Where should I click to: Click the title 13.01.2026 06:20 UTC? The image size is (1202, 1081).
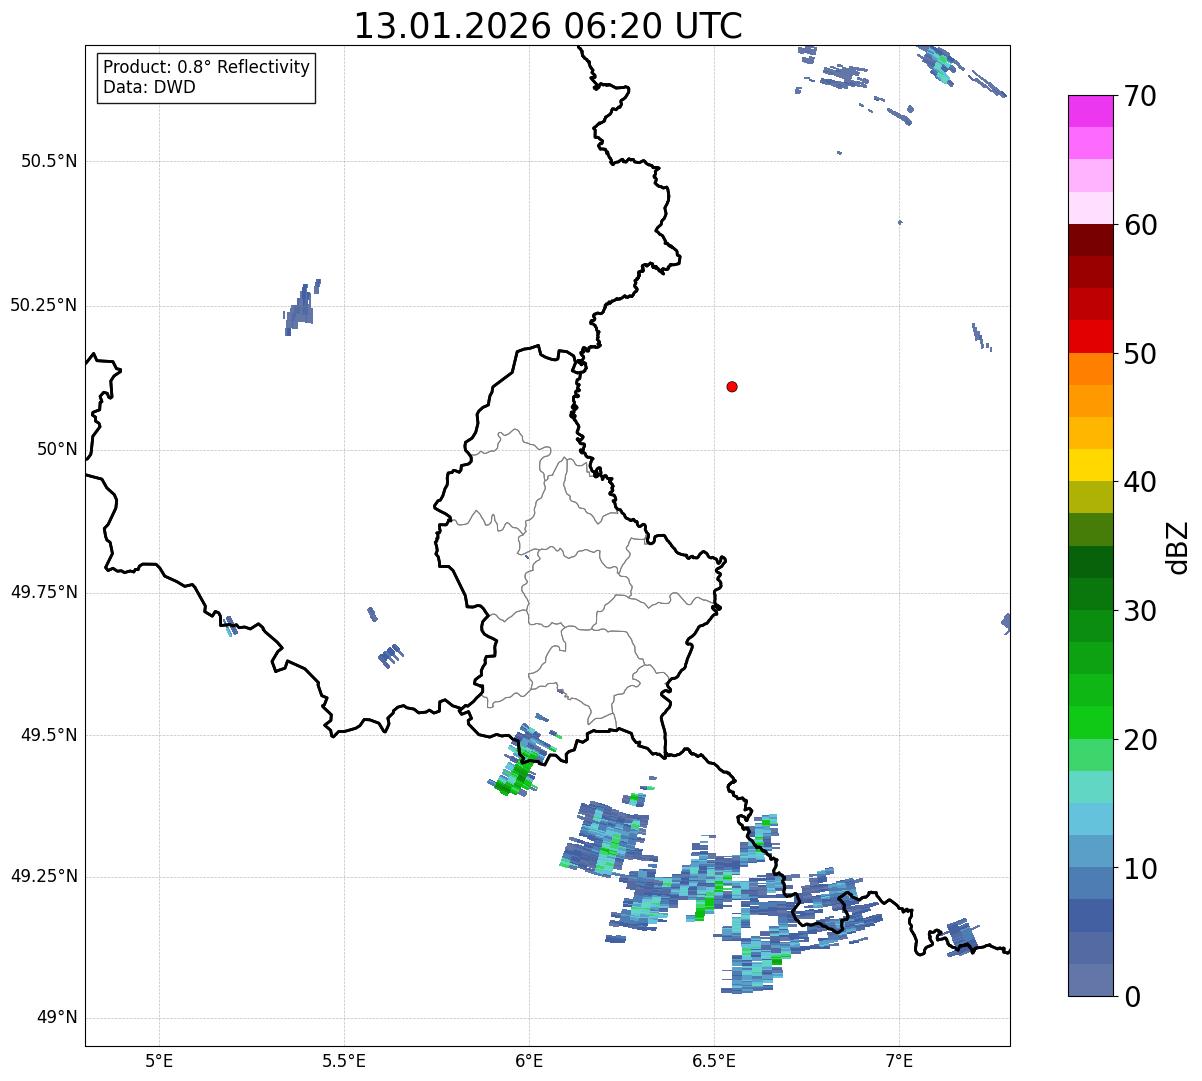point(548,26)
